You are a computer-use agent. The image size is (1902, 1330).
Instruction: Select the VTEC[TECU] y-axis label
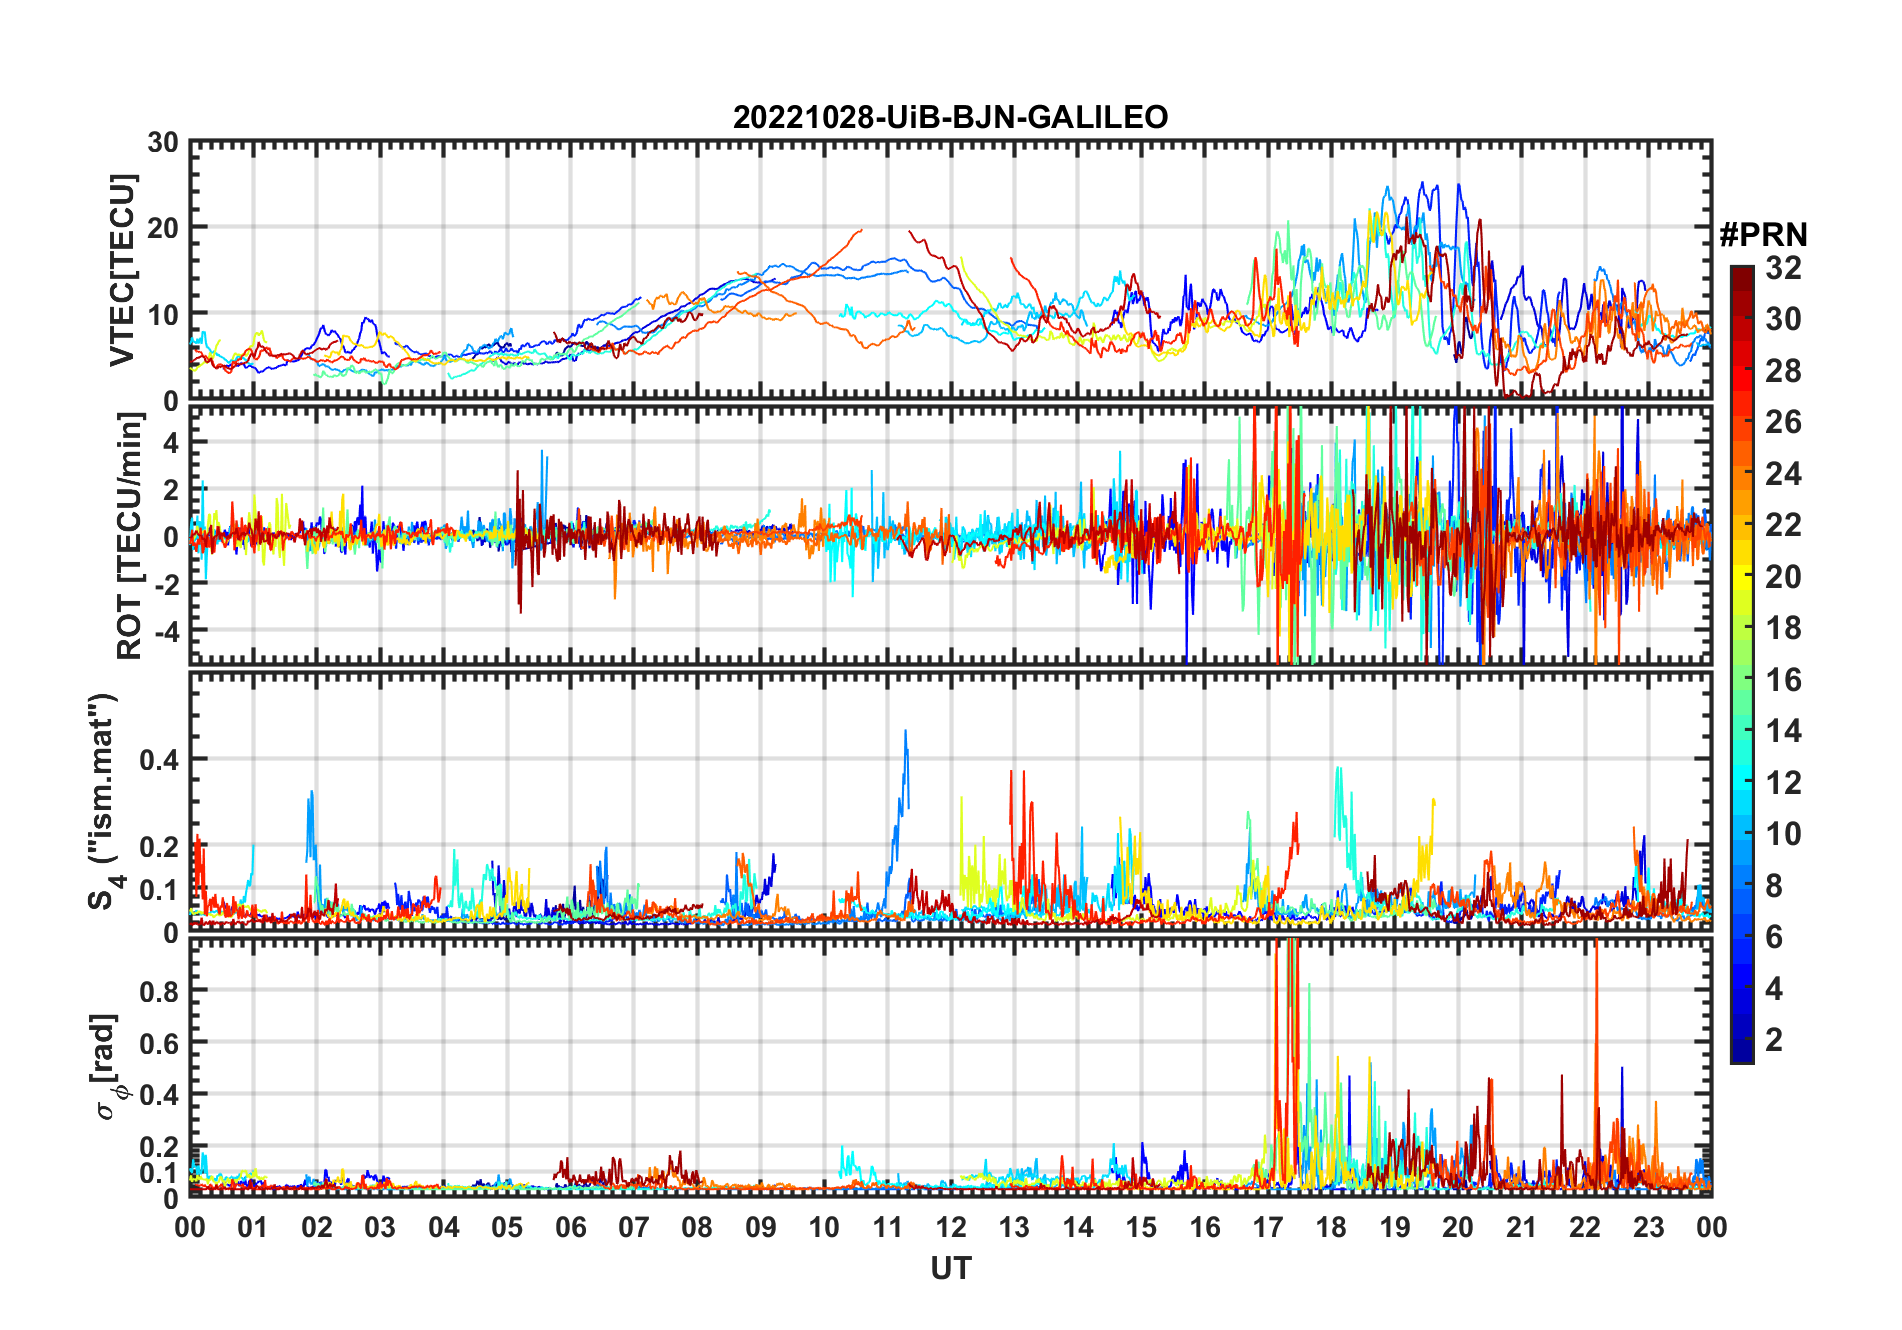(122, 270)
